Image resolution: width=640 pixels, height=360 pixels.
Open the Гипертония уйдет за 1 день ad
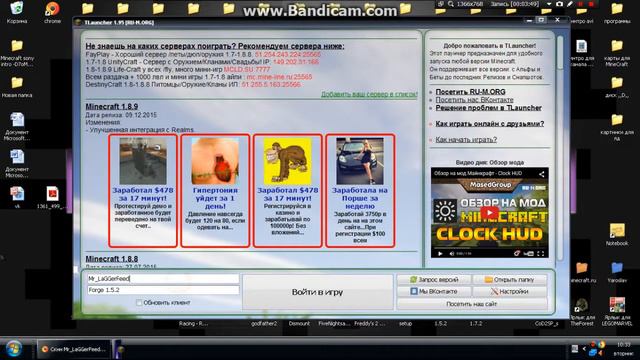point(215,191)
